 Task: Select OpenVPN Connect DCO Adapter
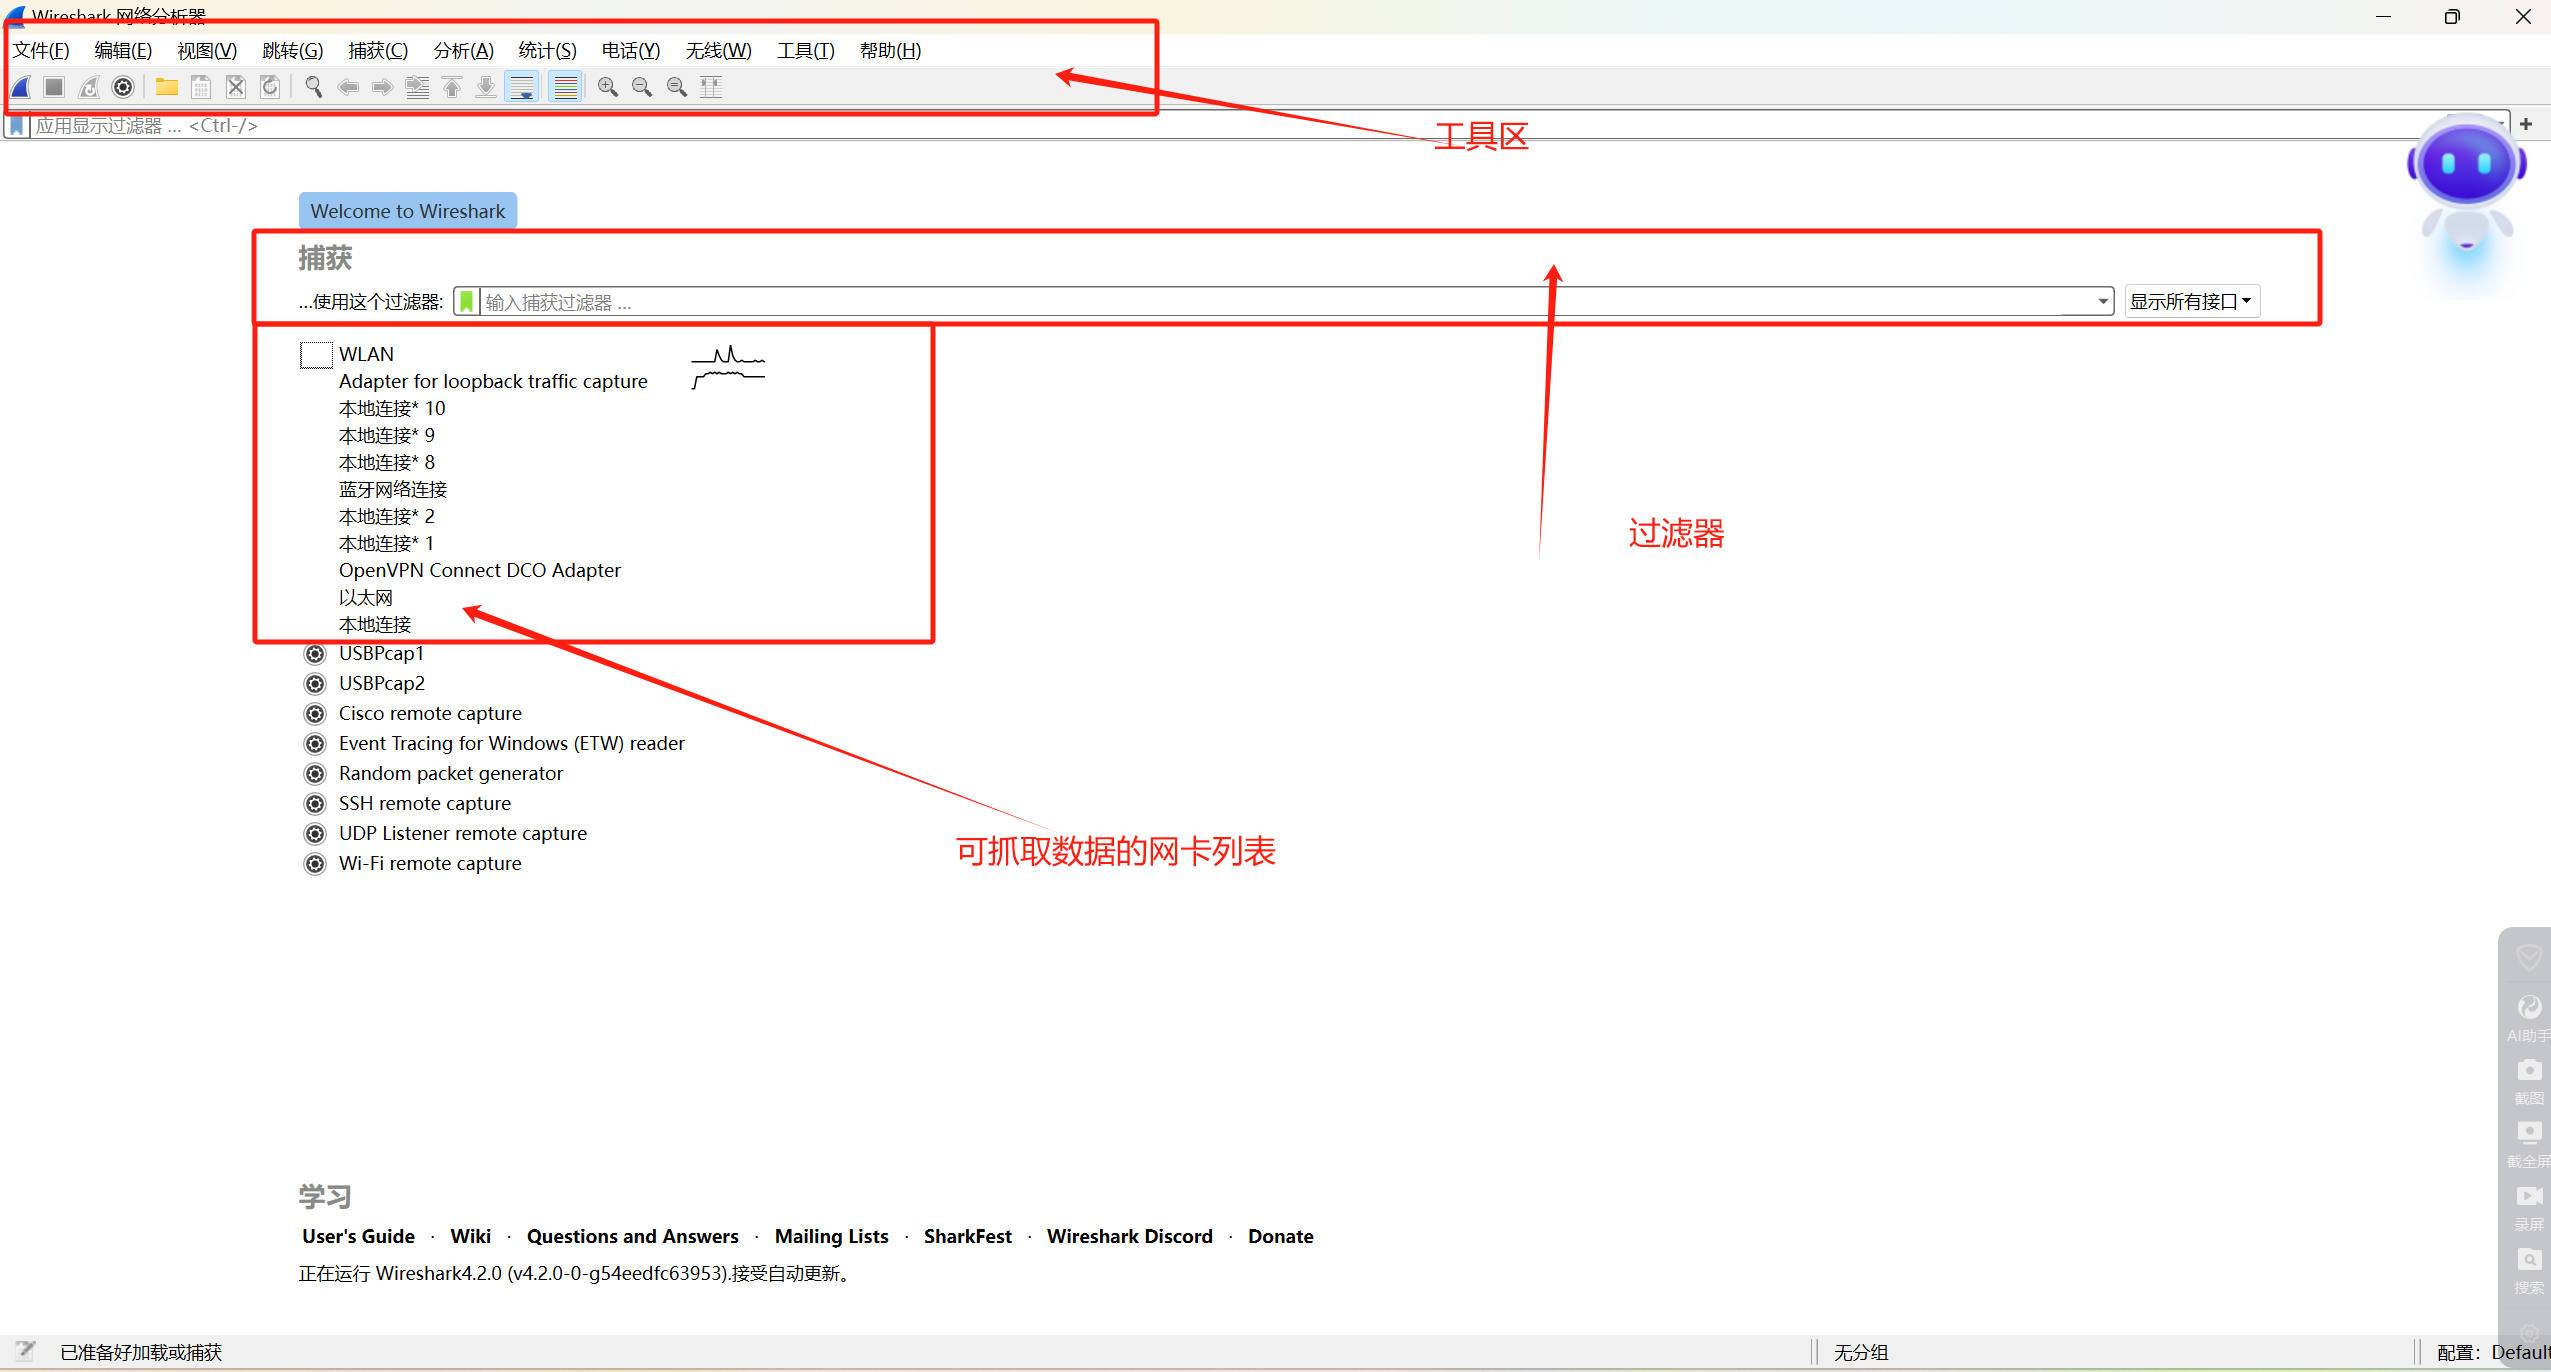coord(480,570)
